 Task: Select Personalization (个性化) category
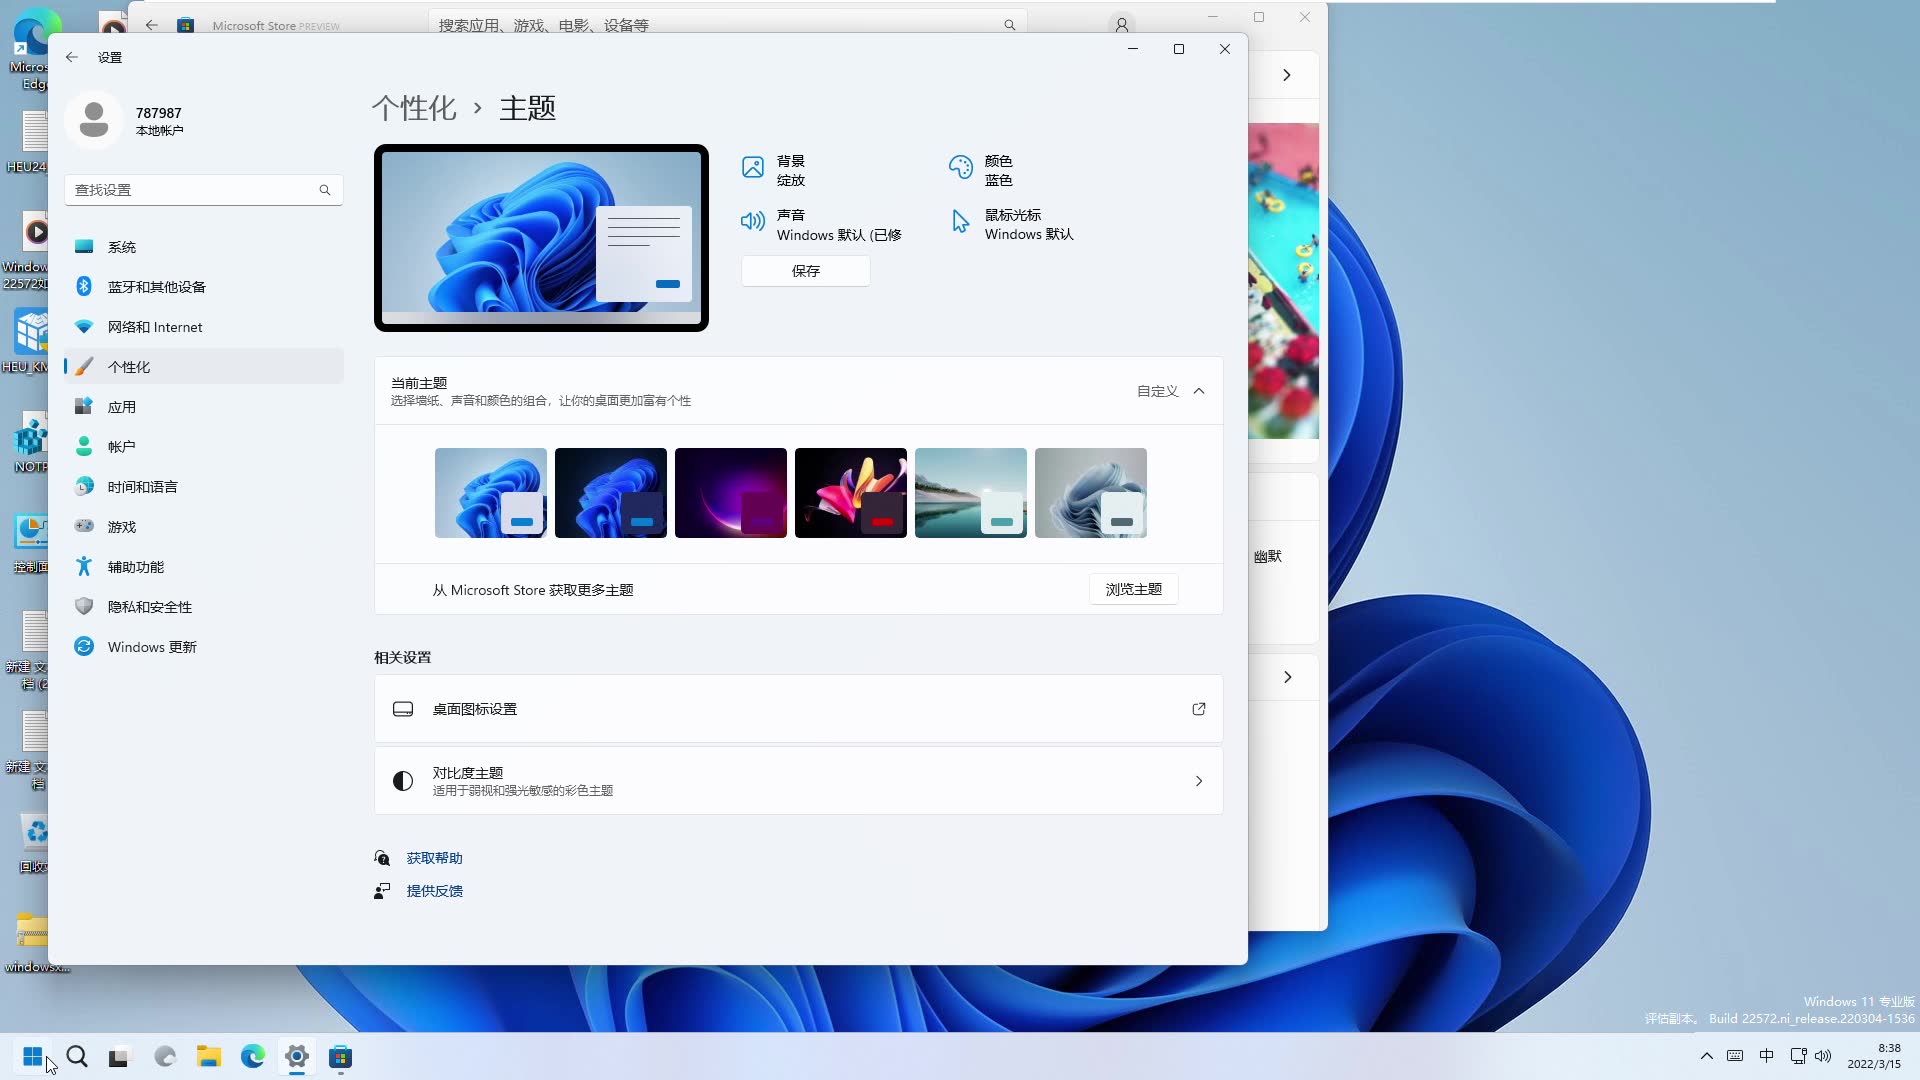coord(204,367)
